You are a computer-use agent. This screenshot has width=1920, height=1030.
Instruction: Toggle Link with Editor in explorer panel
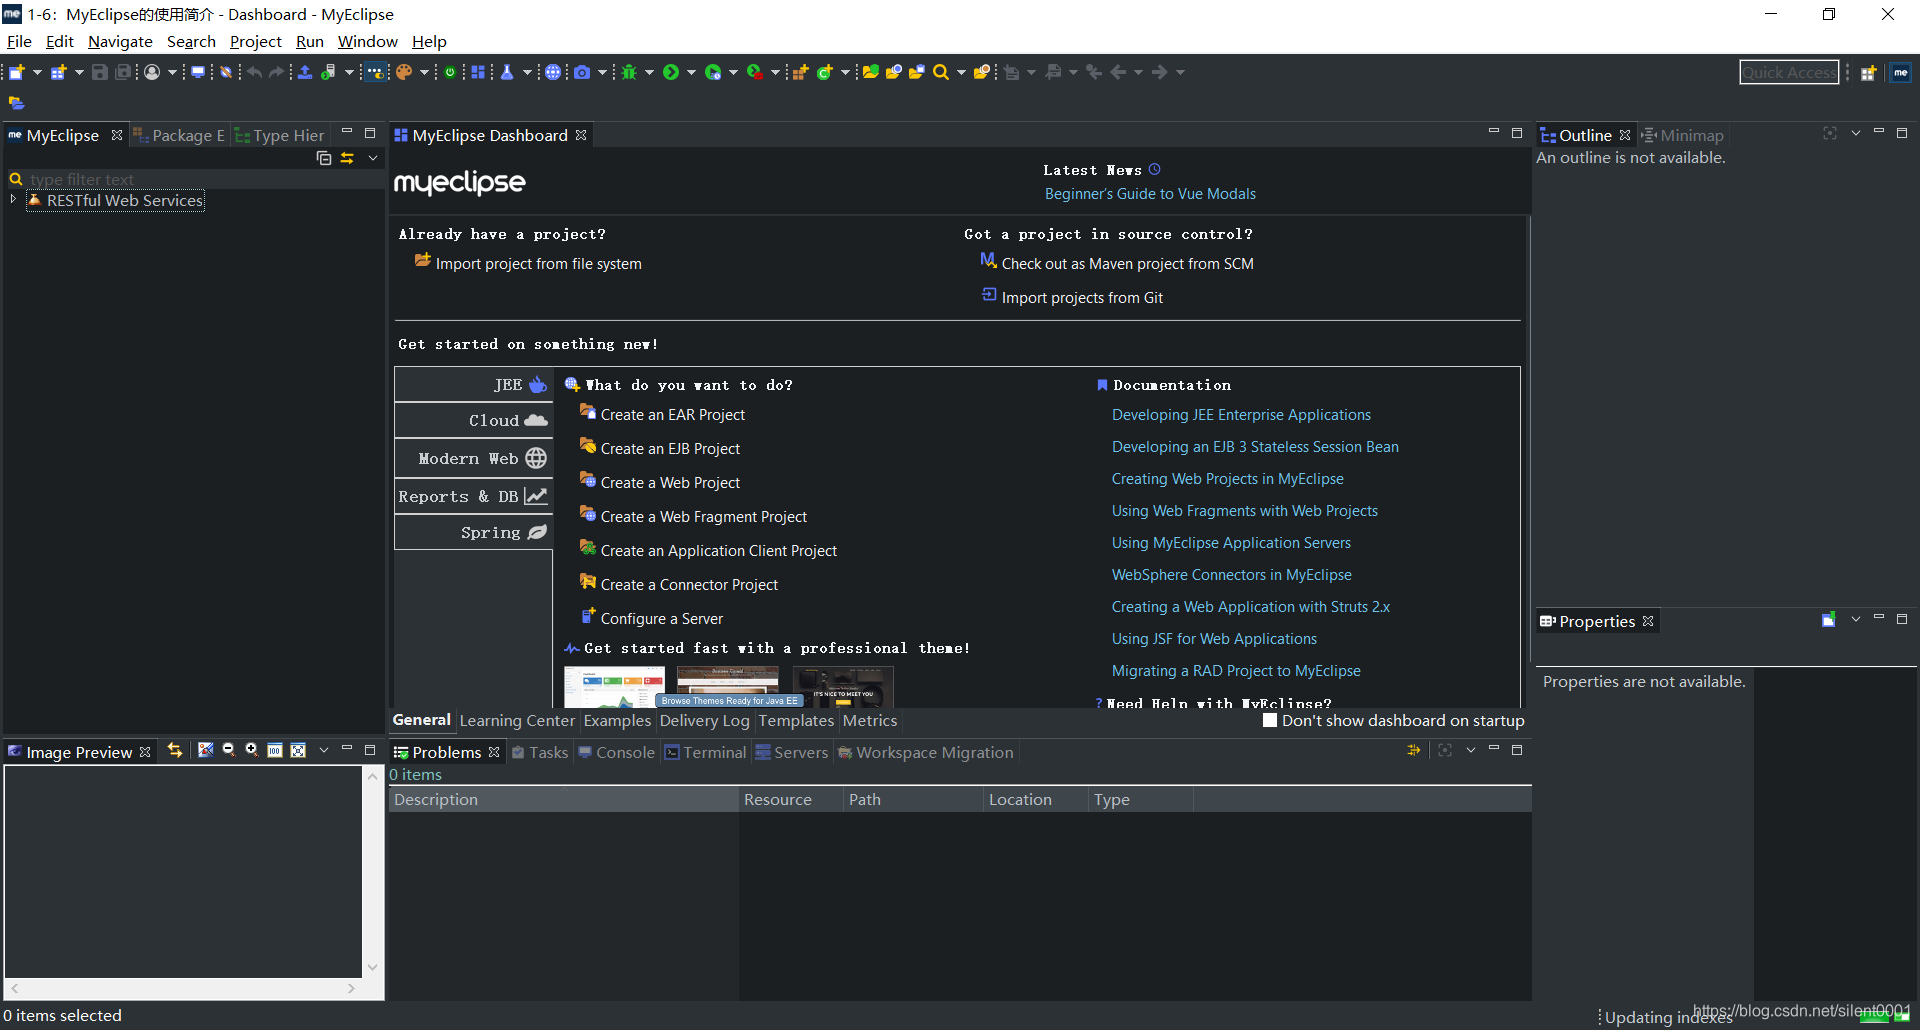pyautogui.click(x=347, y=158)
